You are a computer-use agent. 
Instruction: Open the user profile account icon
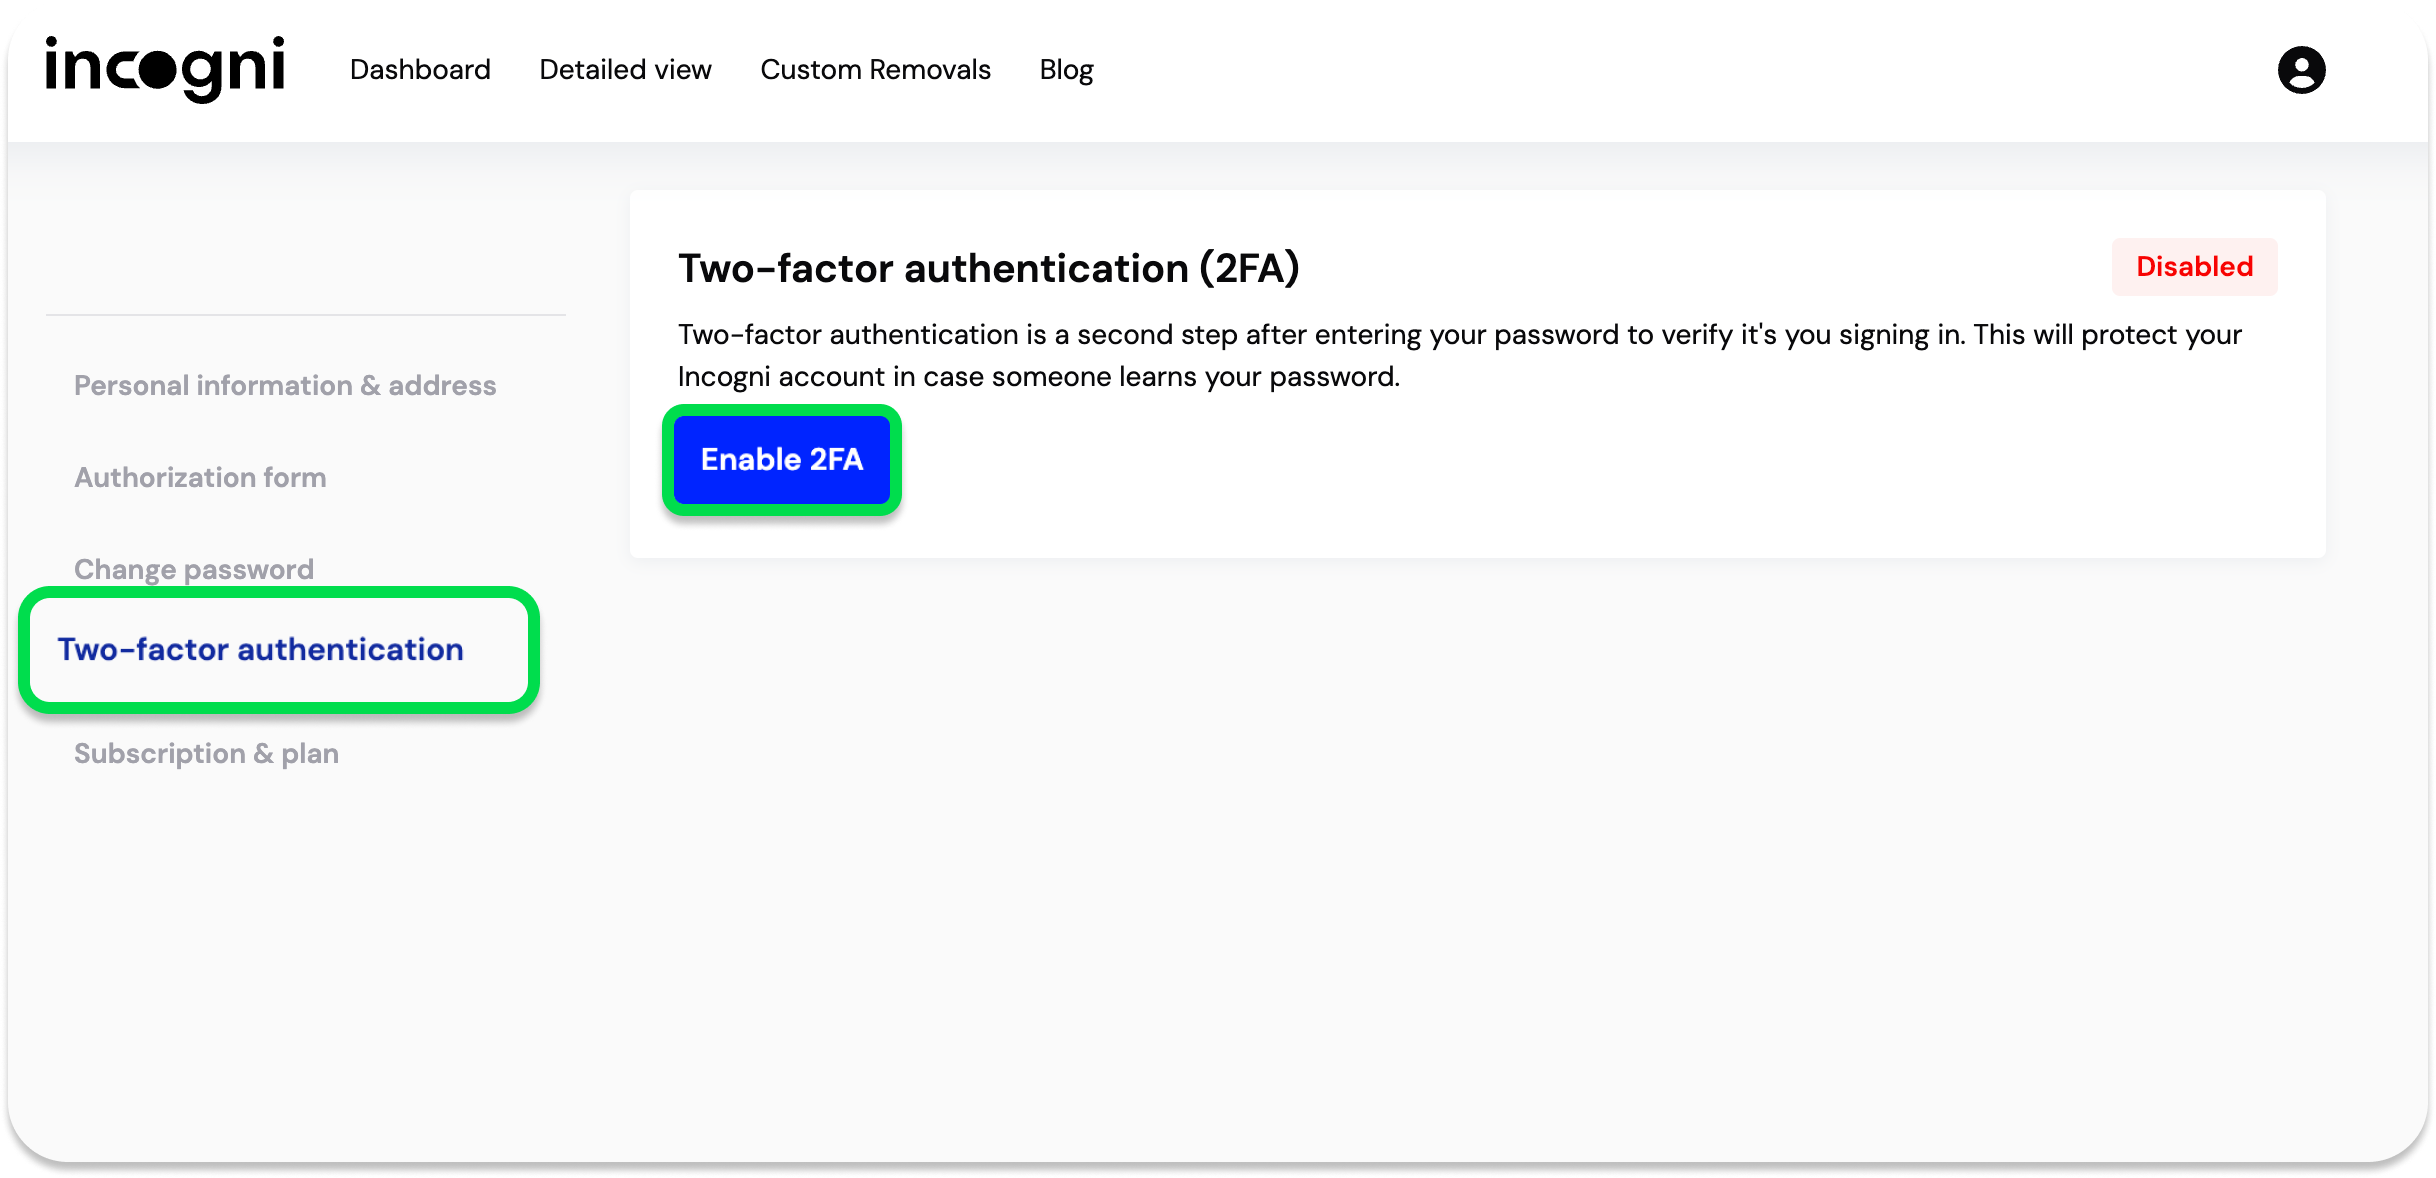(2301, 70)
